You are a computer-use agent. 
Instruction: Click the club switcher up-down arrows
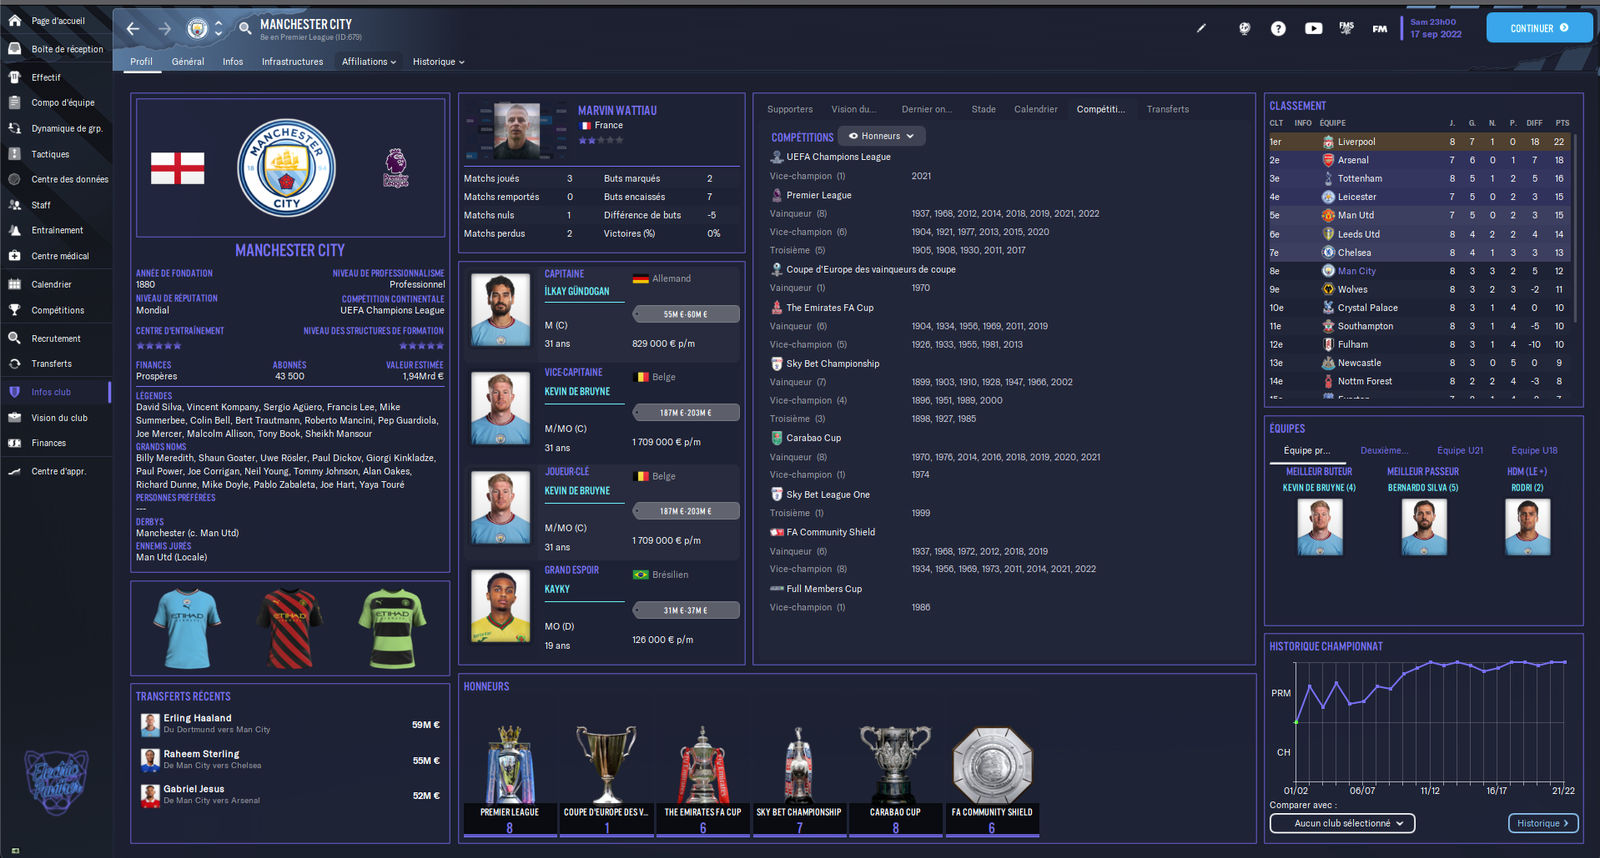tap(219, 29)
